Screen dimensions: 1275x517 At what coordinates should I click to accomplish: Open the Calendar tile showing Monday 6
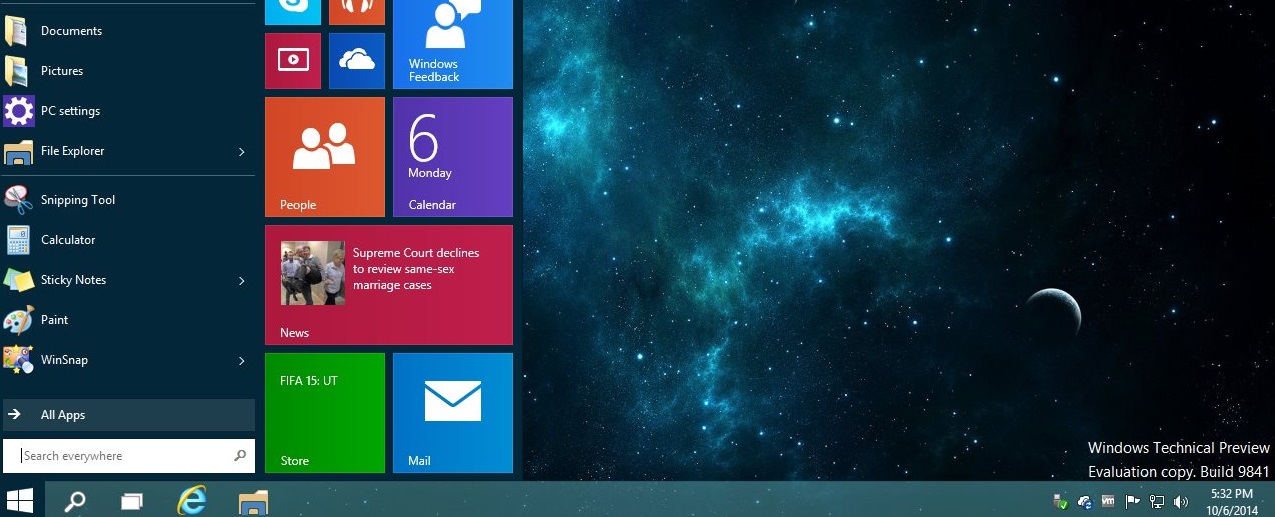tap(453, 157)
